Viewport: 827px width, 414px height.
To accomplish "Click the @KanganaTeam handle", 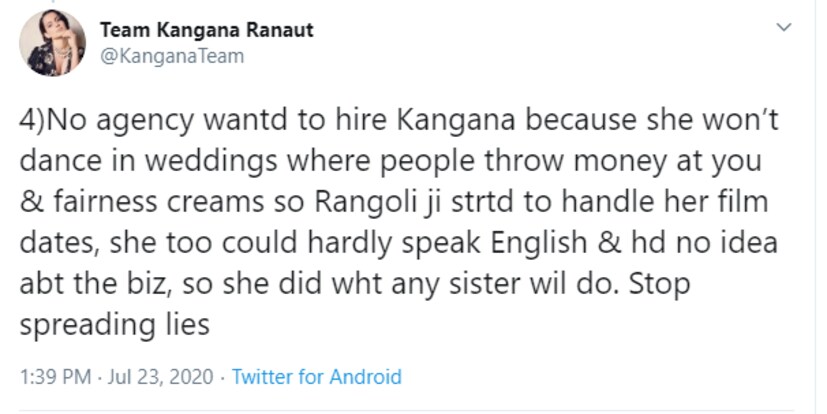I will [x=171, y=56].
